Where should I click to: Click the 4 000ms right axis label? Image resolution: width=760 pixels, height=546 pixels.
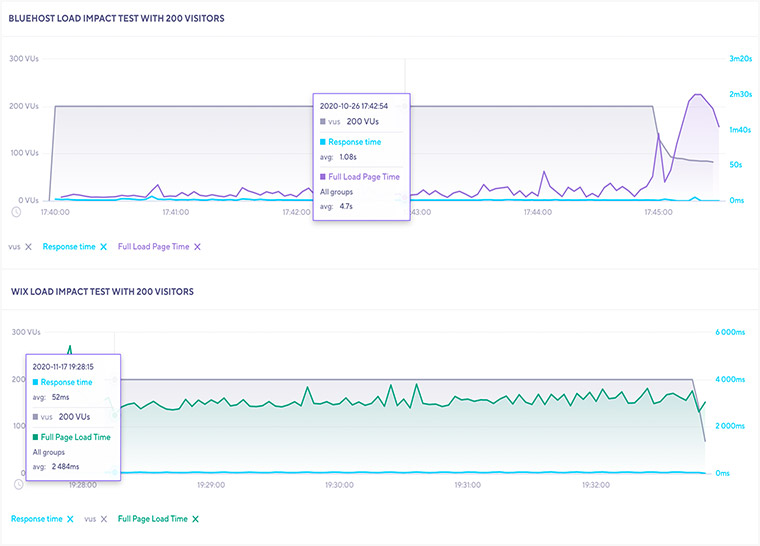coord(730,379)
